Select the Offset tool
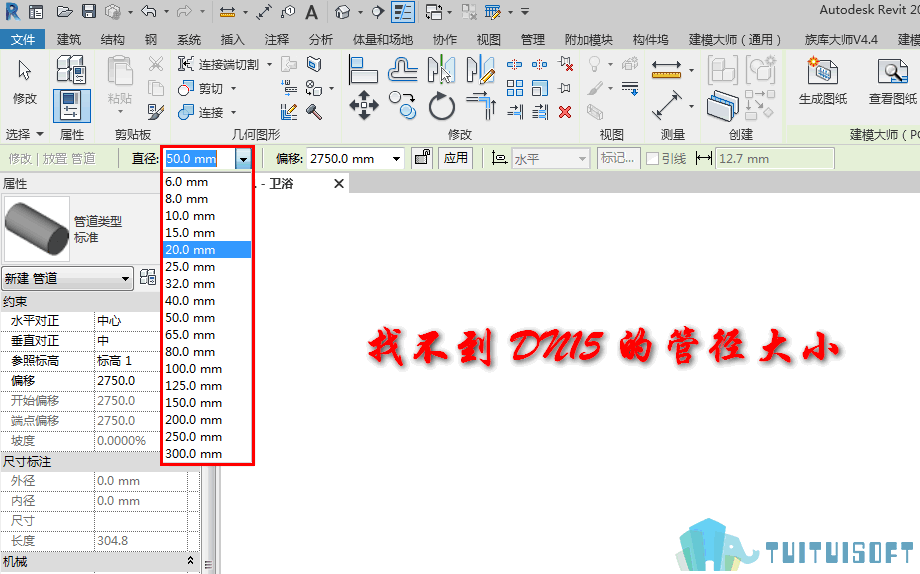The image size is (920, 574). tap(403, 70)
